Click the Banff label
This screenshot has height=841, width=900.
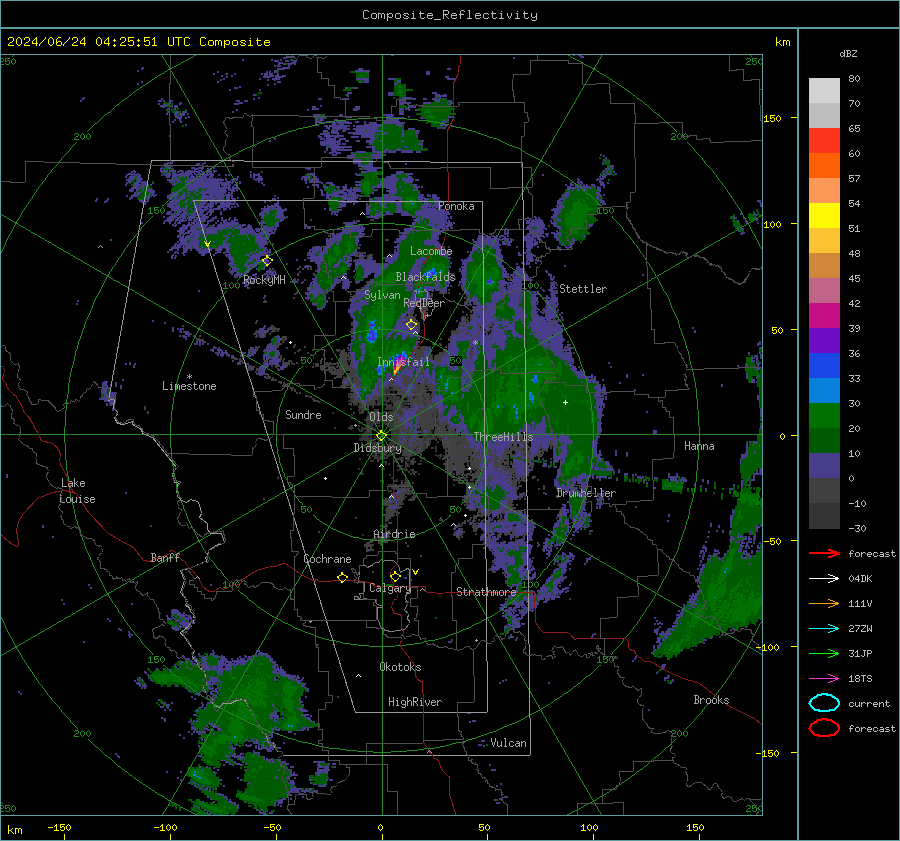tap(165, 557)
